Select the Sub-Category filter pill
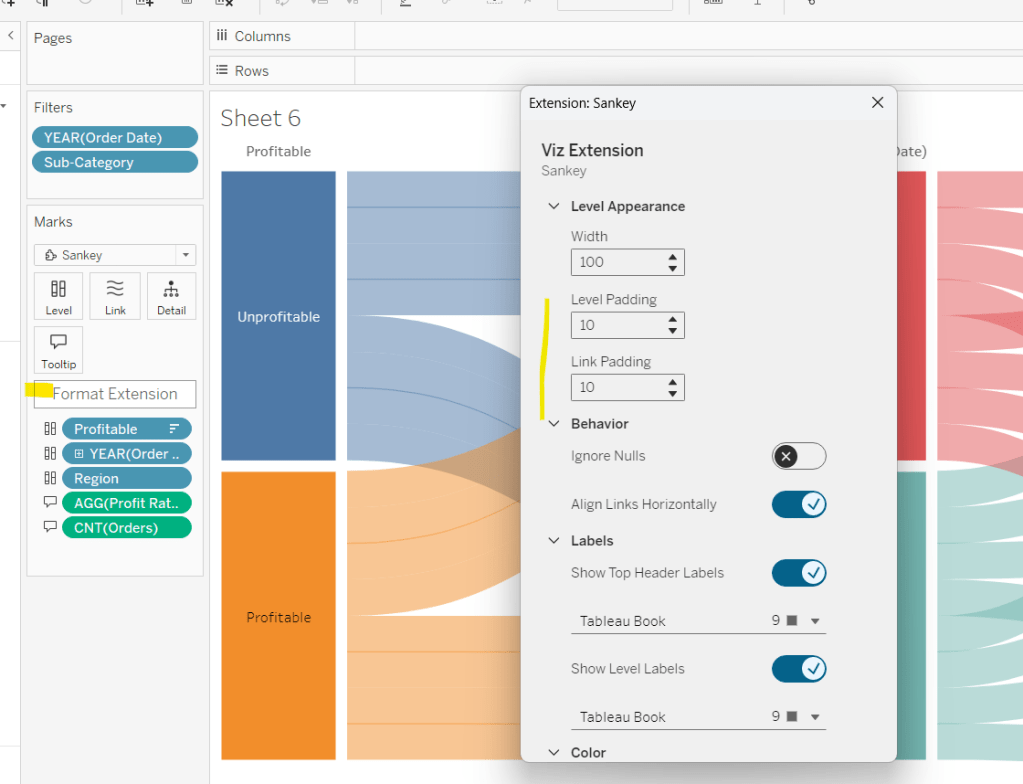 114,162
